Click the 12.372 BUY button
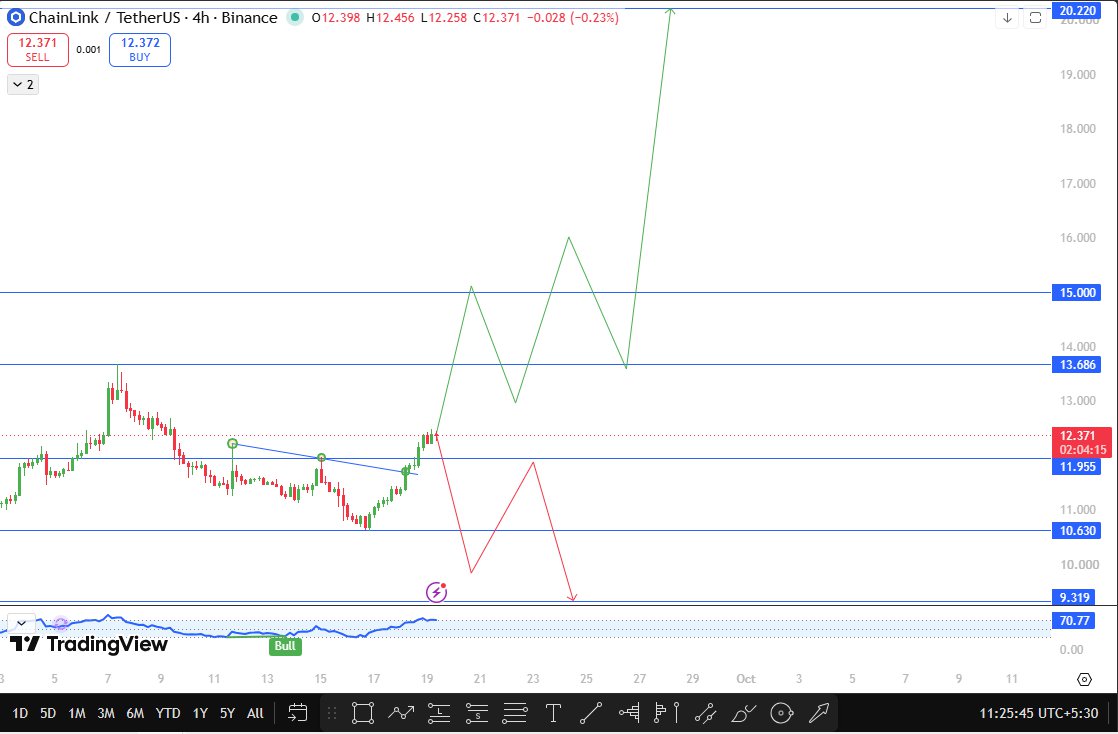Viewport: 1118px width, 734px height. pos(140,50)
